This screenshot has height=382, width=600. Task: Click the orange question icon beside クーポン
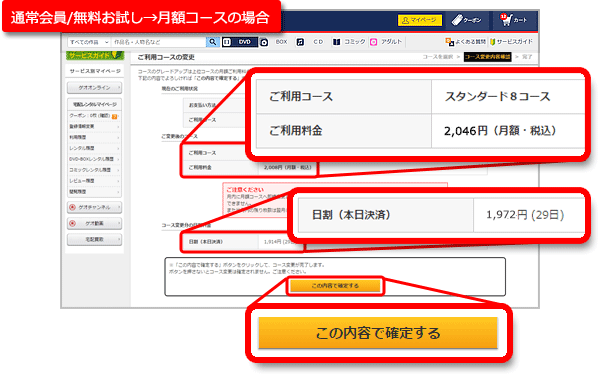click(x=114, y=116)
